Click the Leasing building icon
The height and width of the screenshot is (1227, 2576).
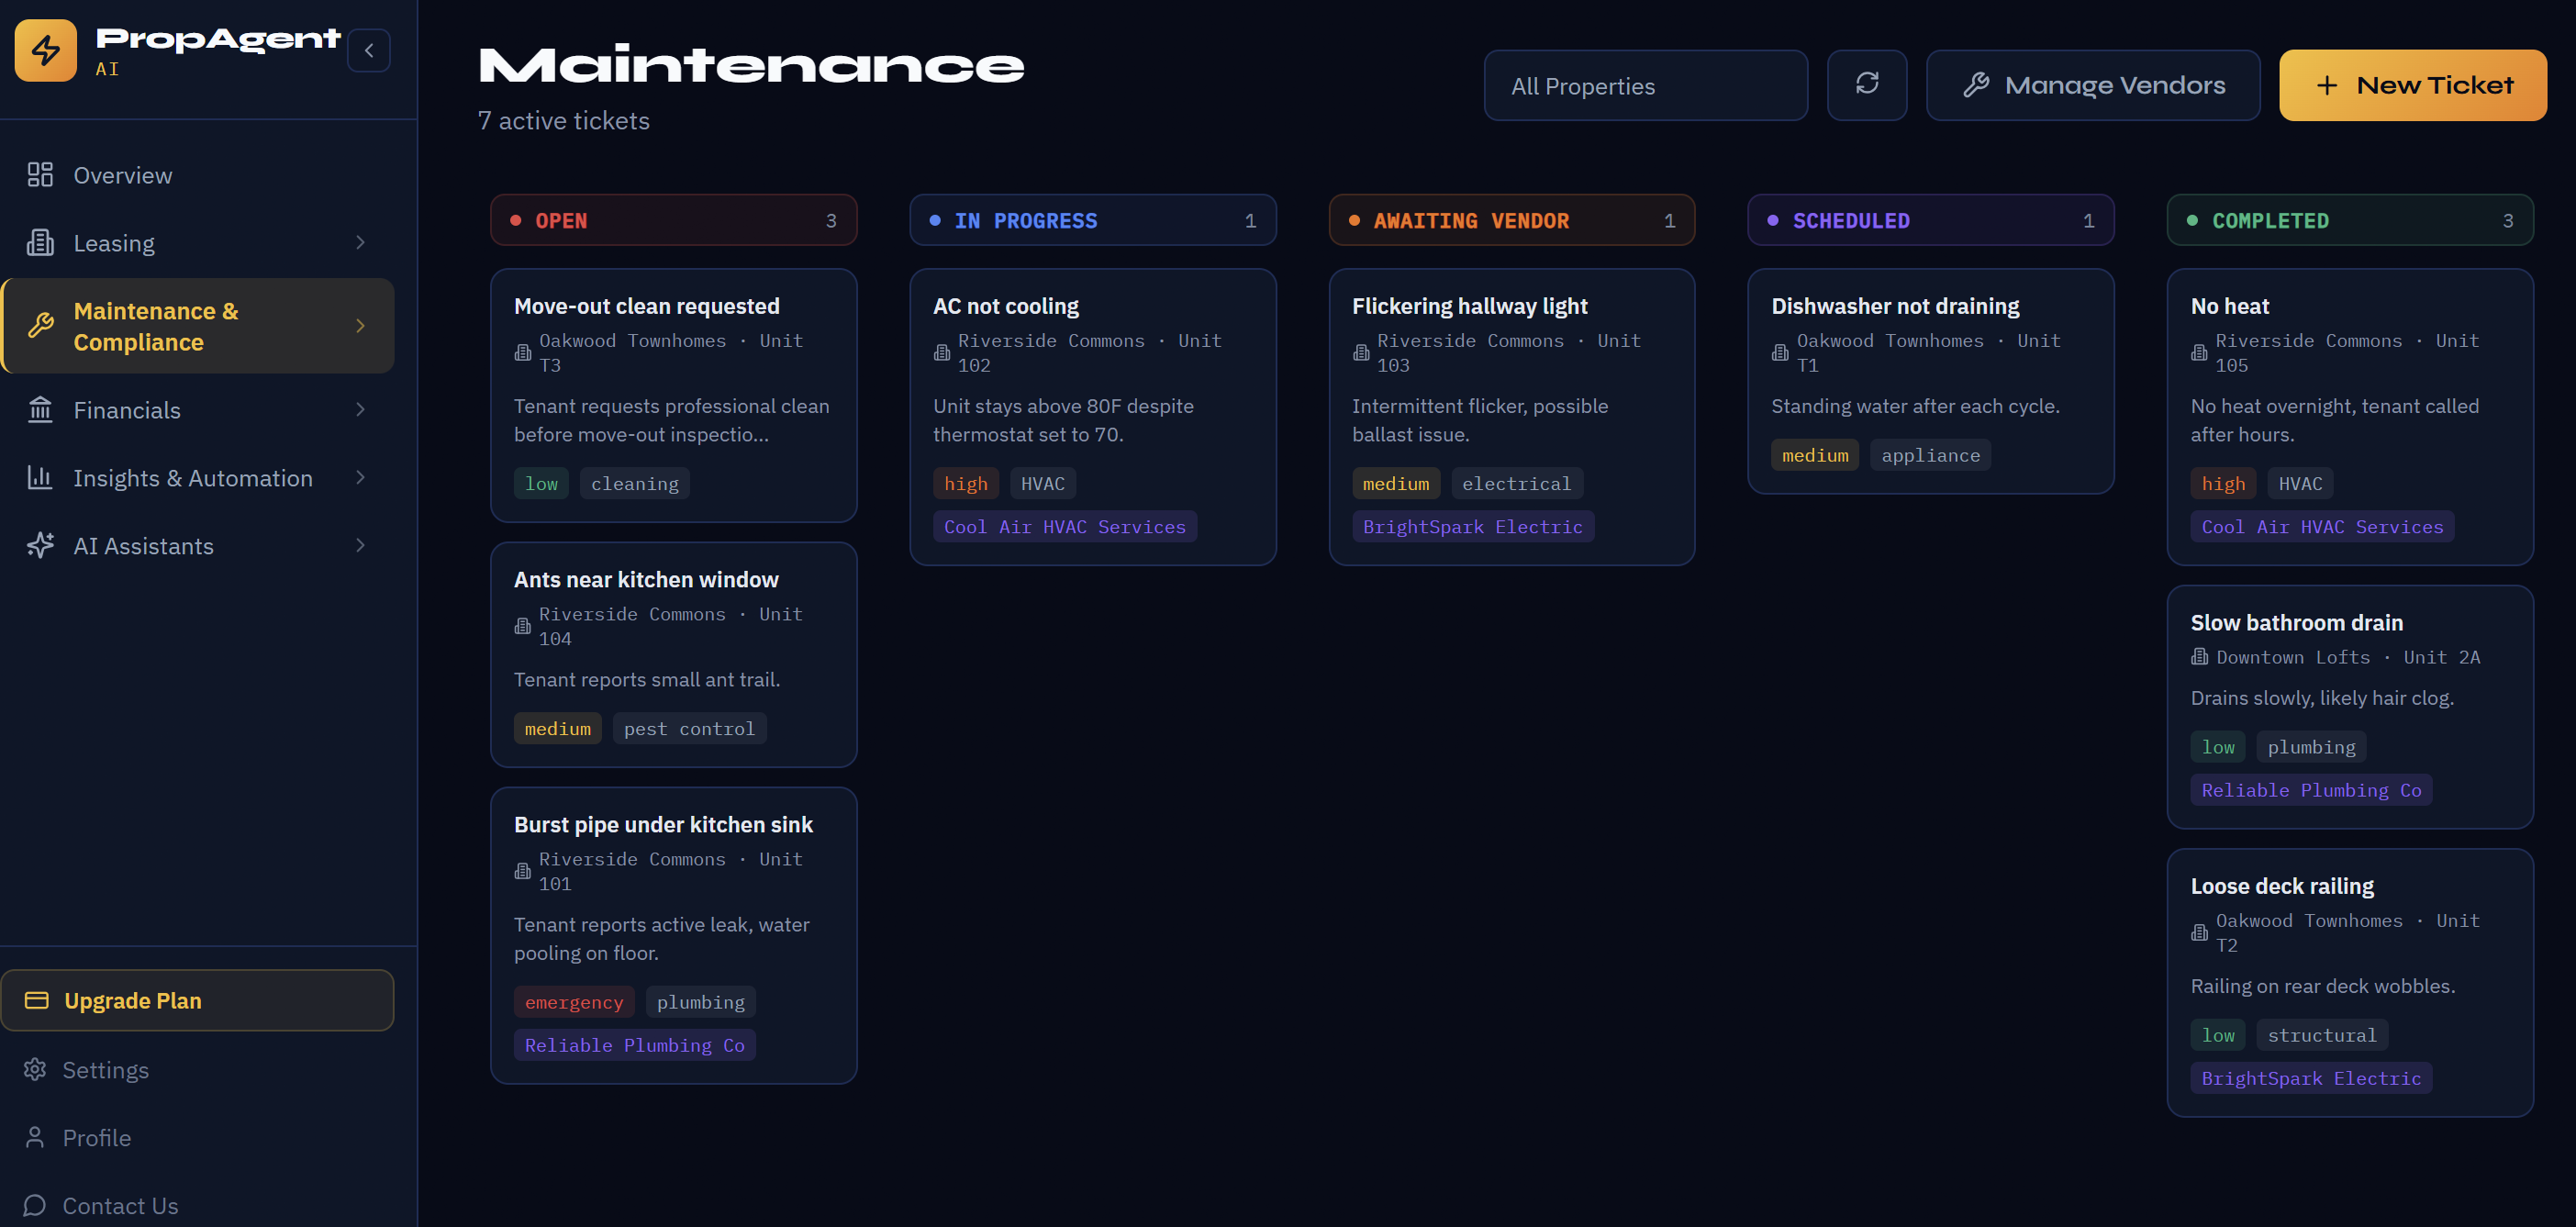coord(40,243)
